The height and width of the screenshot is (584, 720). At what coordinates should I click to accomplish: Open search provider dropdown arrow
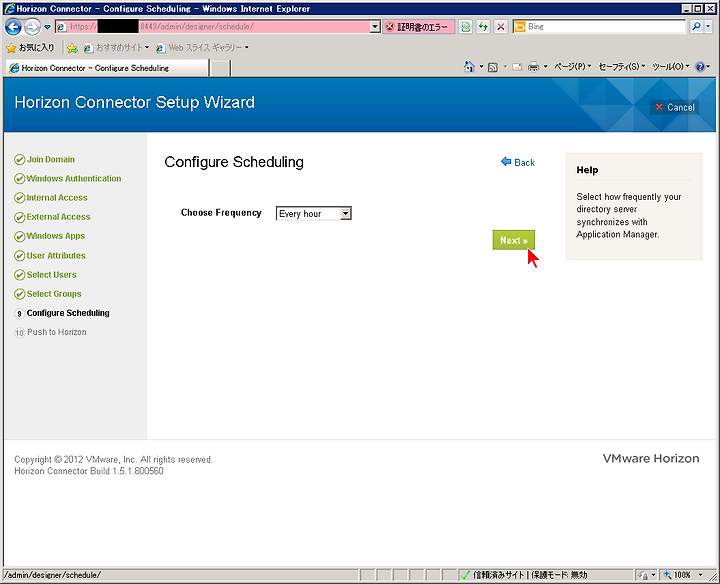[x=708, y=27]
